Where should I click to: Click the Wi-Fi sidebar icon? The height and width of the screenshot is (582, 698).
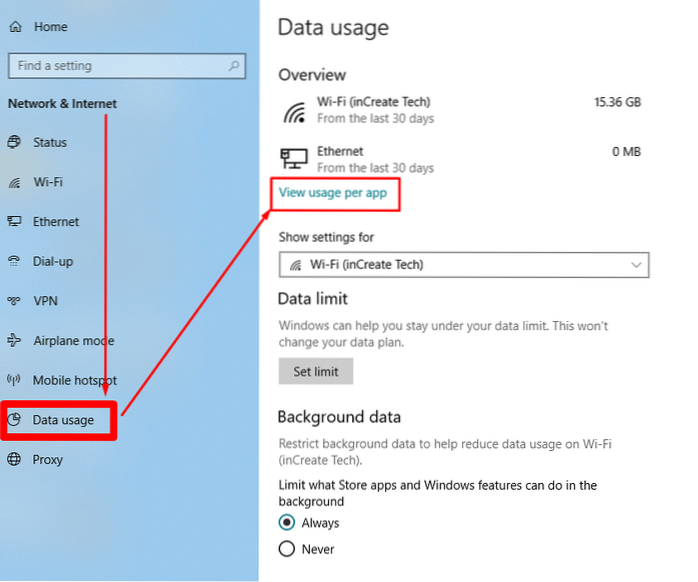click(15, 182)
